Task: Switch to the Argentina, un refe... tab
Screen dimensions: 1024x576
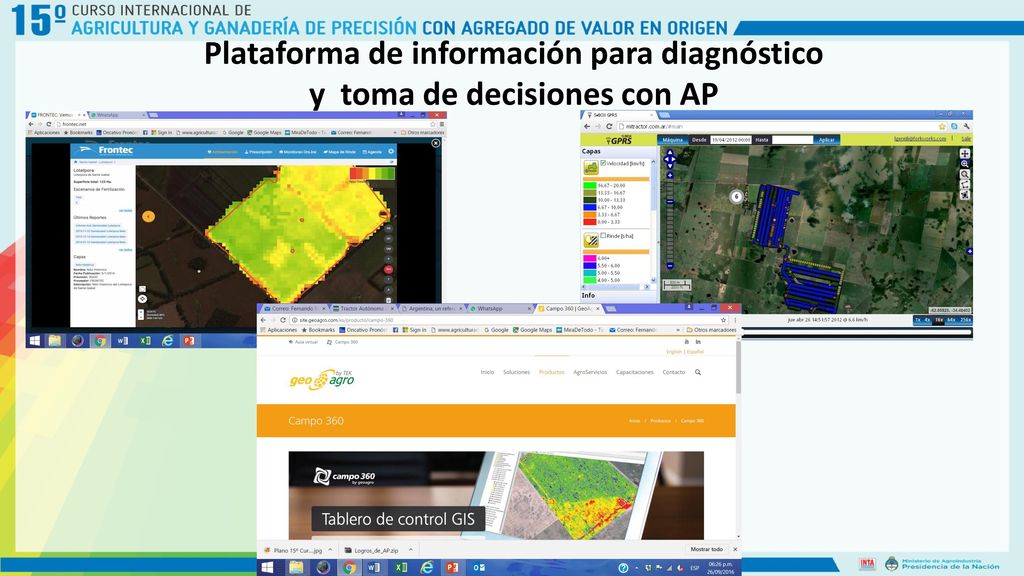Action: point(430,308)
